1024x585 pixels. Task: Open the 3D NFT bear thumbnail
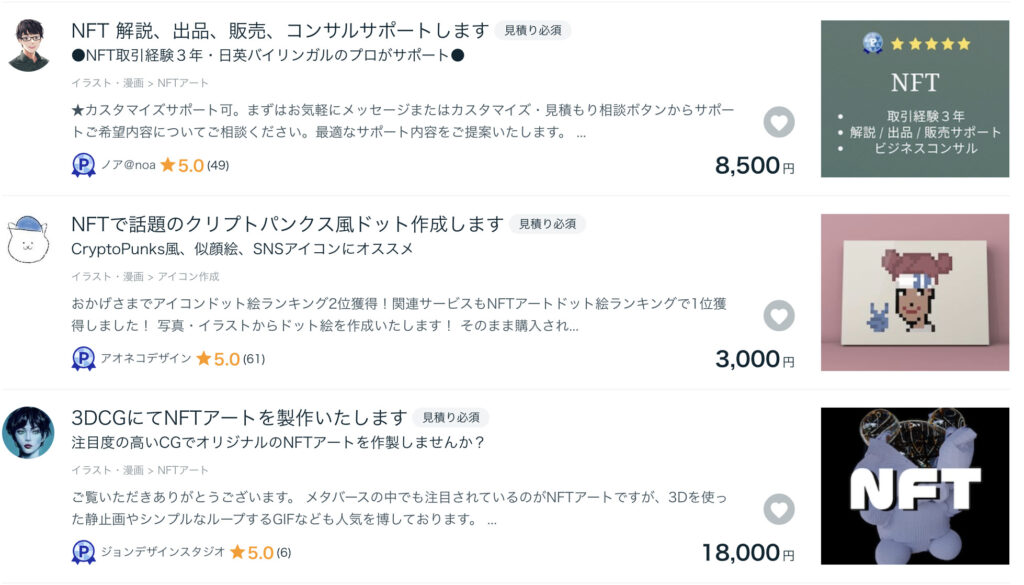(x=915, y=486)
